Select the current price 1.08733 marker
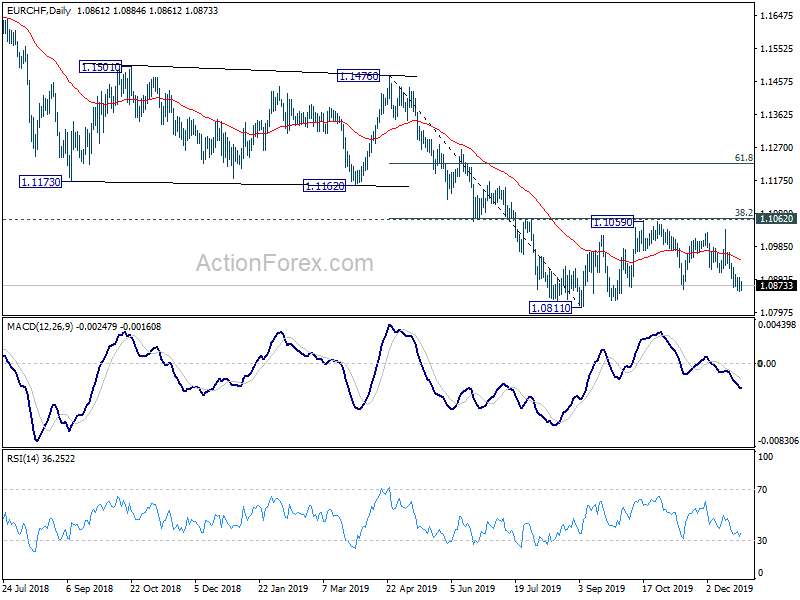The height and width of the screenshot is (600, 800). (x=777, y=286)
